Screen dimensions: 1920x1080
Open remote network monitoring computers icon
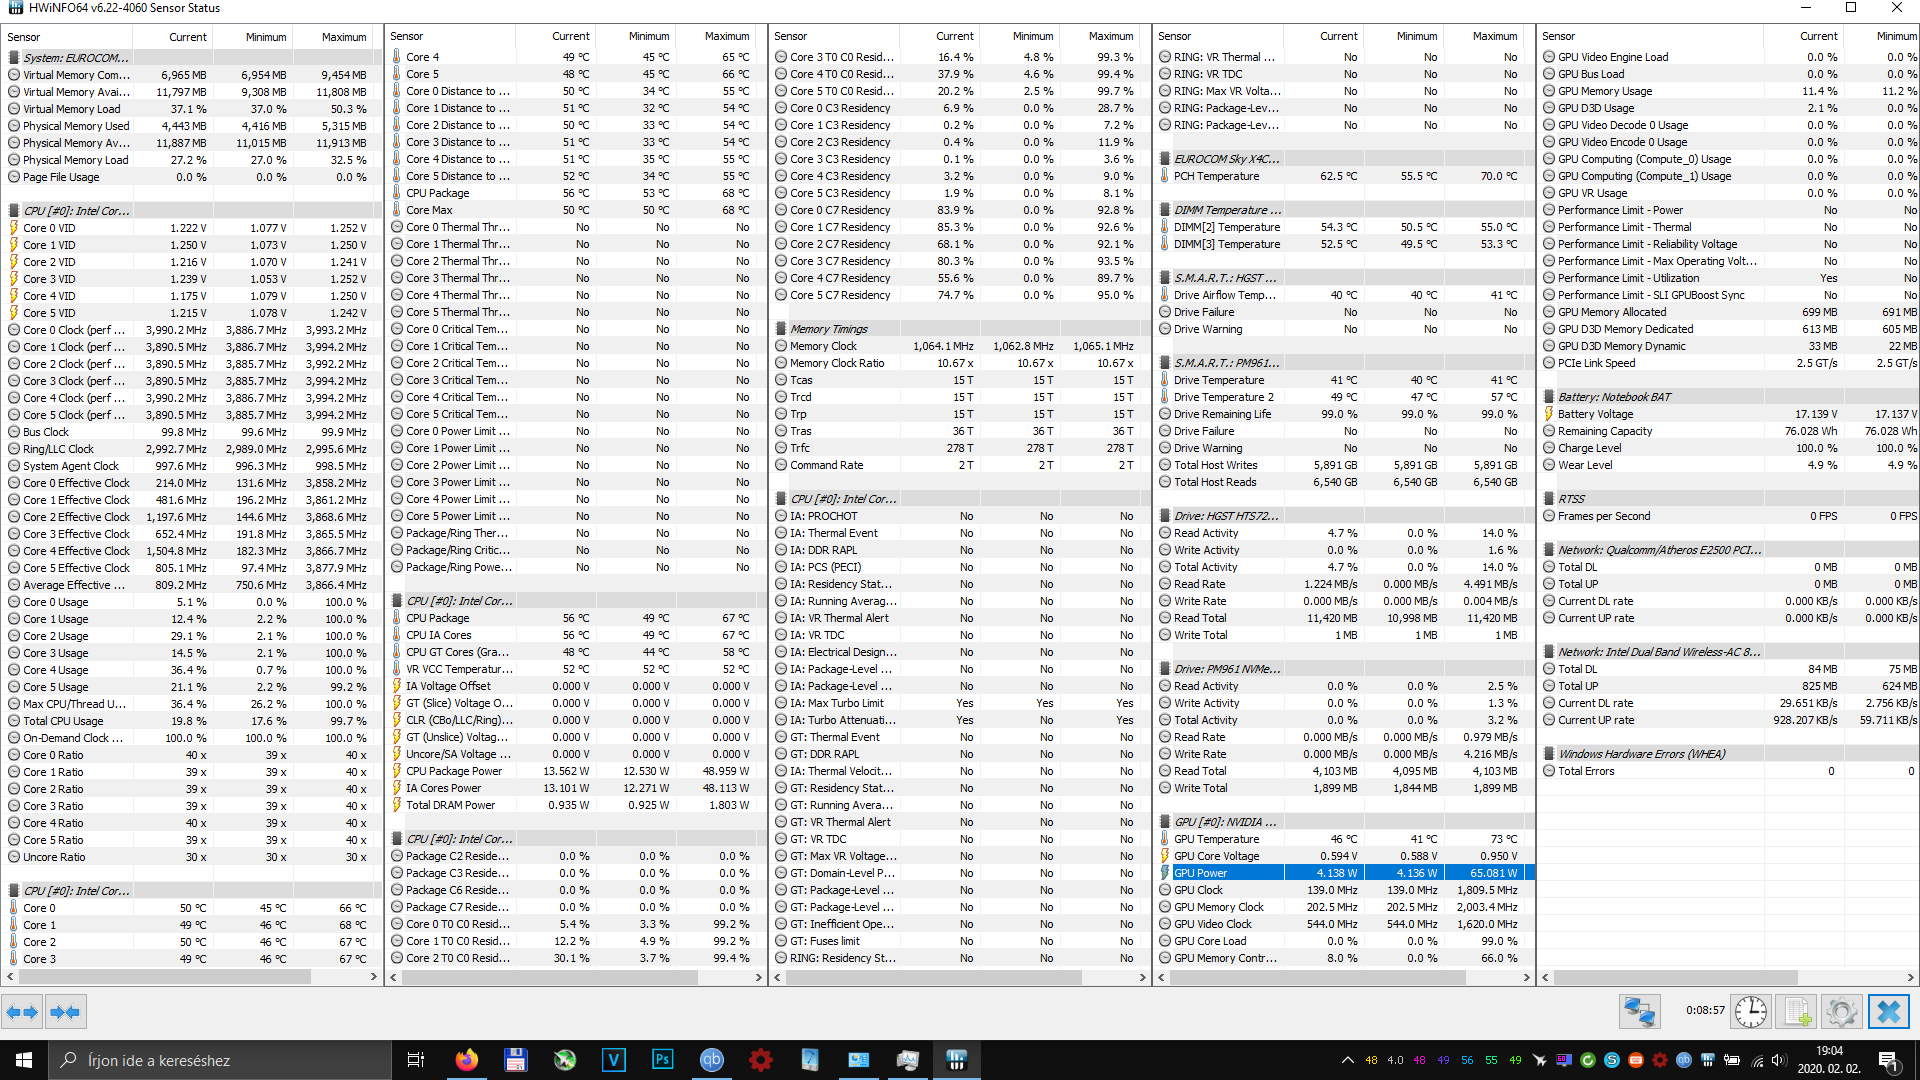[1640, 1012]
